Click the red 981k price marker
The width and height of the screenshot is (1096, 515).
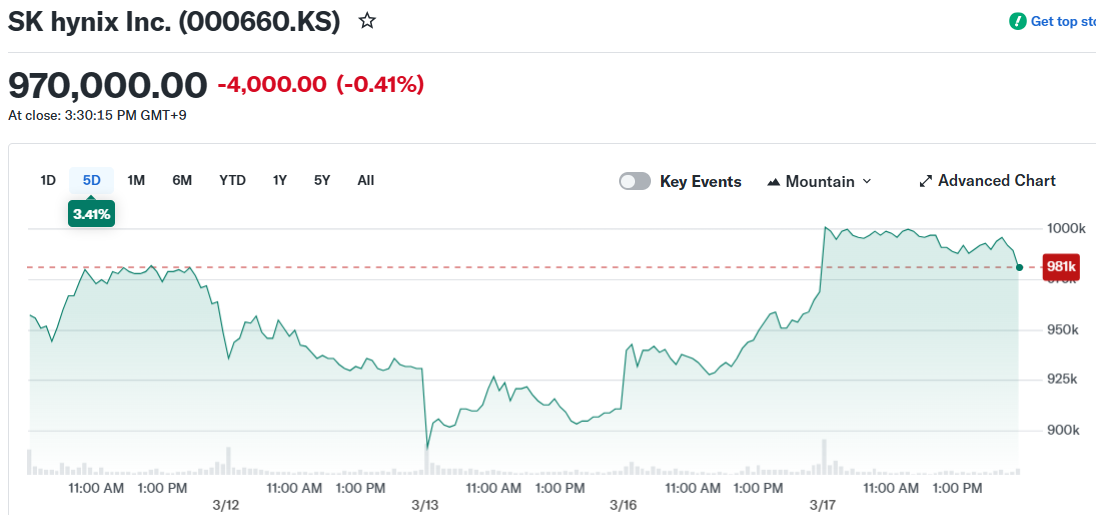coord(1060,267)
